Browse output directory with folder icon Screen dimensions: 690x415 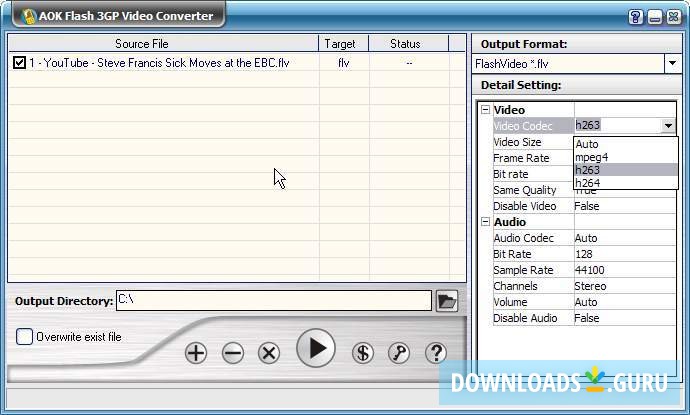[x=447, y=301]
